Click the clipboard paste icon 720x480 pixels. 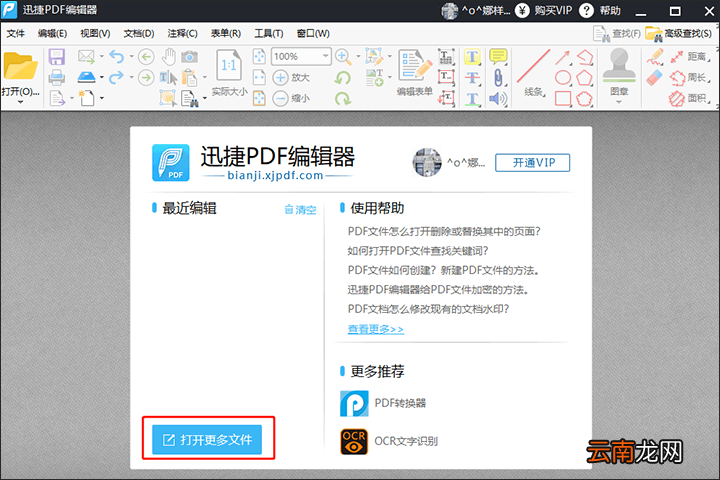[x=189, y=77]
